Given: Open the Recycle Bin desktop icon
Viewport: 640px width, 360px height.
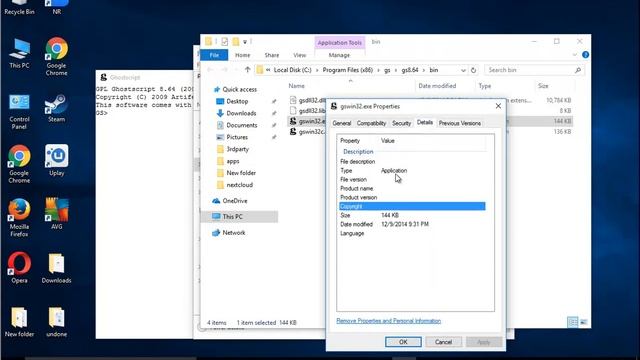Looking at the screenshot, I should tap(19, 7).
